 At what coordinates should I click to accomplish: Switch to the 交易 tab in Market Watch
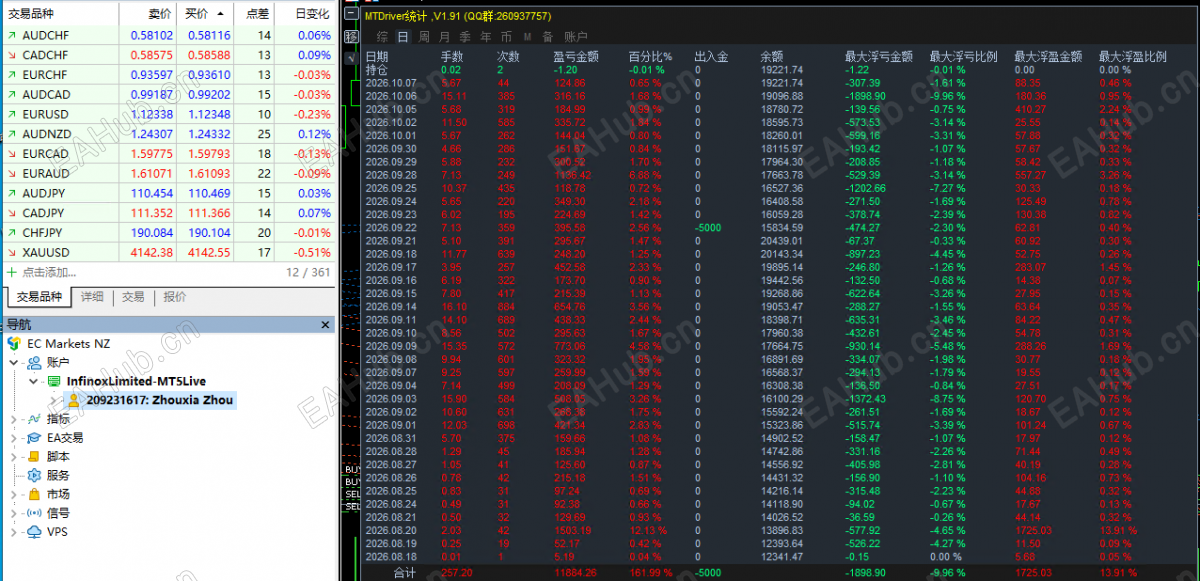(133, 297)
